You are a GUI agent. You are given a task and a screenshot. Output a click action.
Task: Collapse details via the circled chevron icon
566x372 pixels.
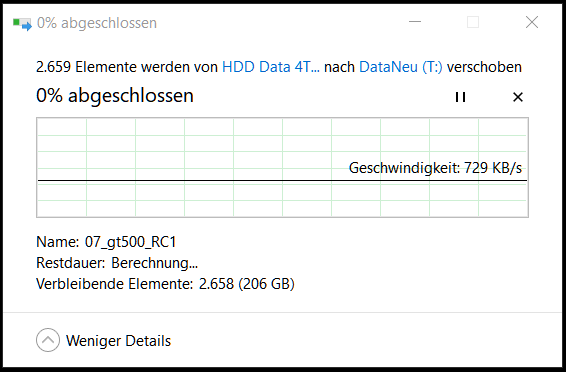click(48, 340)
